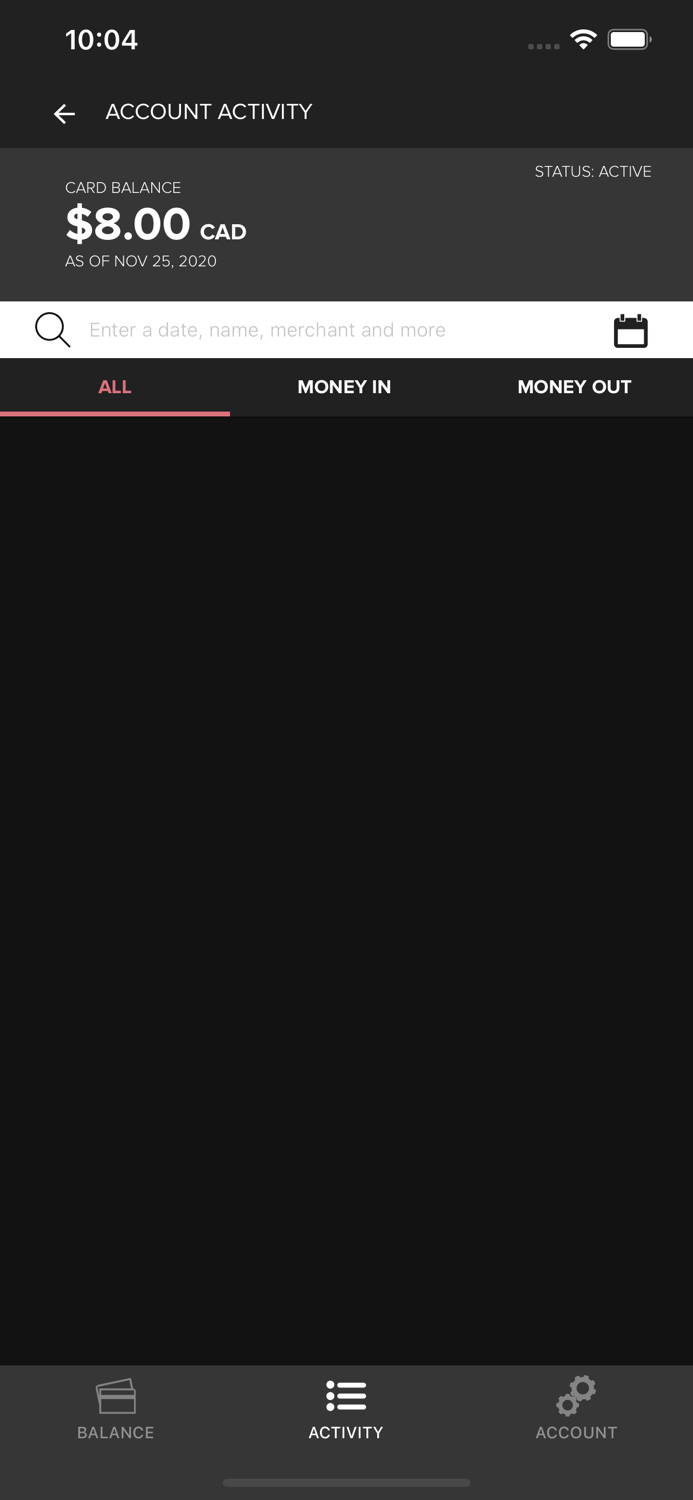Filter by the MONEY OUT tab
The width and height of the screenshot is (693, 1500).
tap(574, 387)
